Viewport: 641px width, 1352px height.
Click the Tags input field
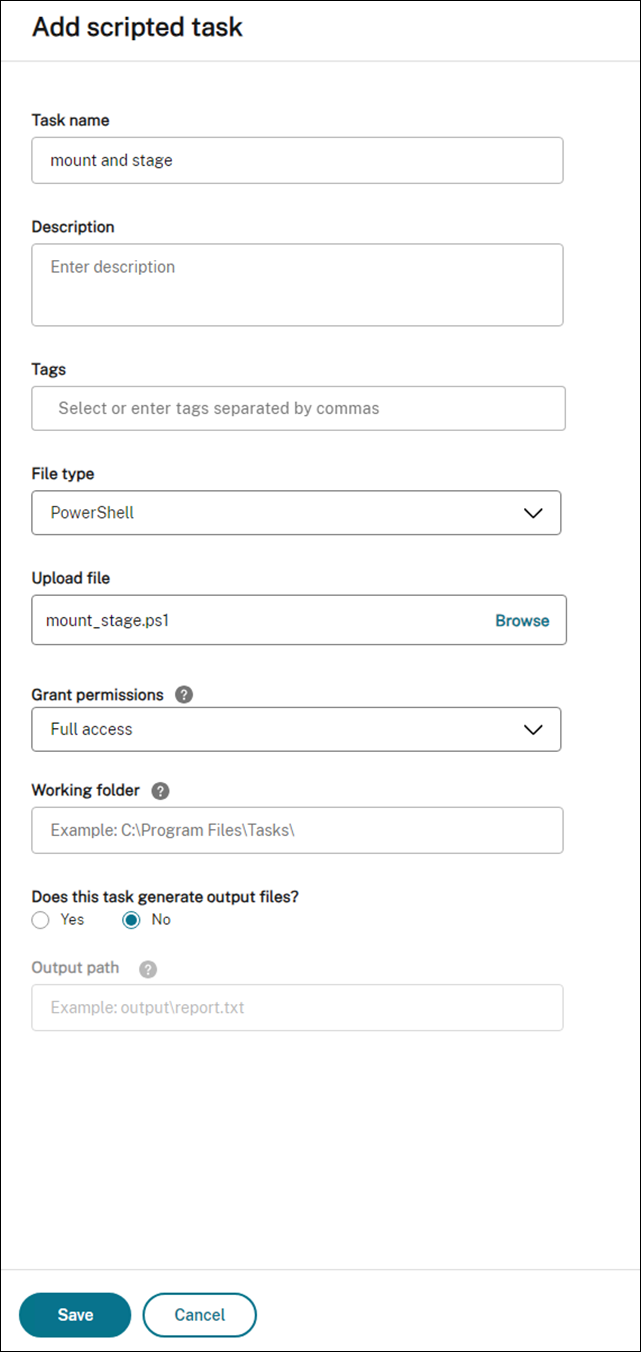point(298,408)
